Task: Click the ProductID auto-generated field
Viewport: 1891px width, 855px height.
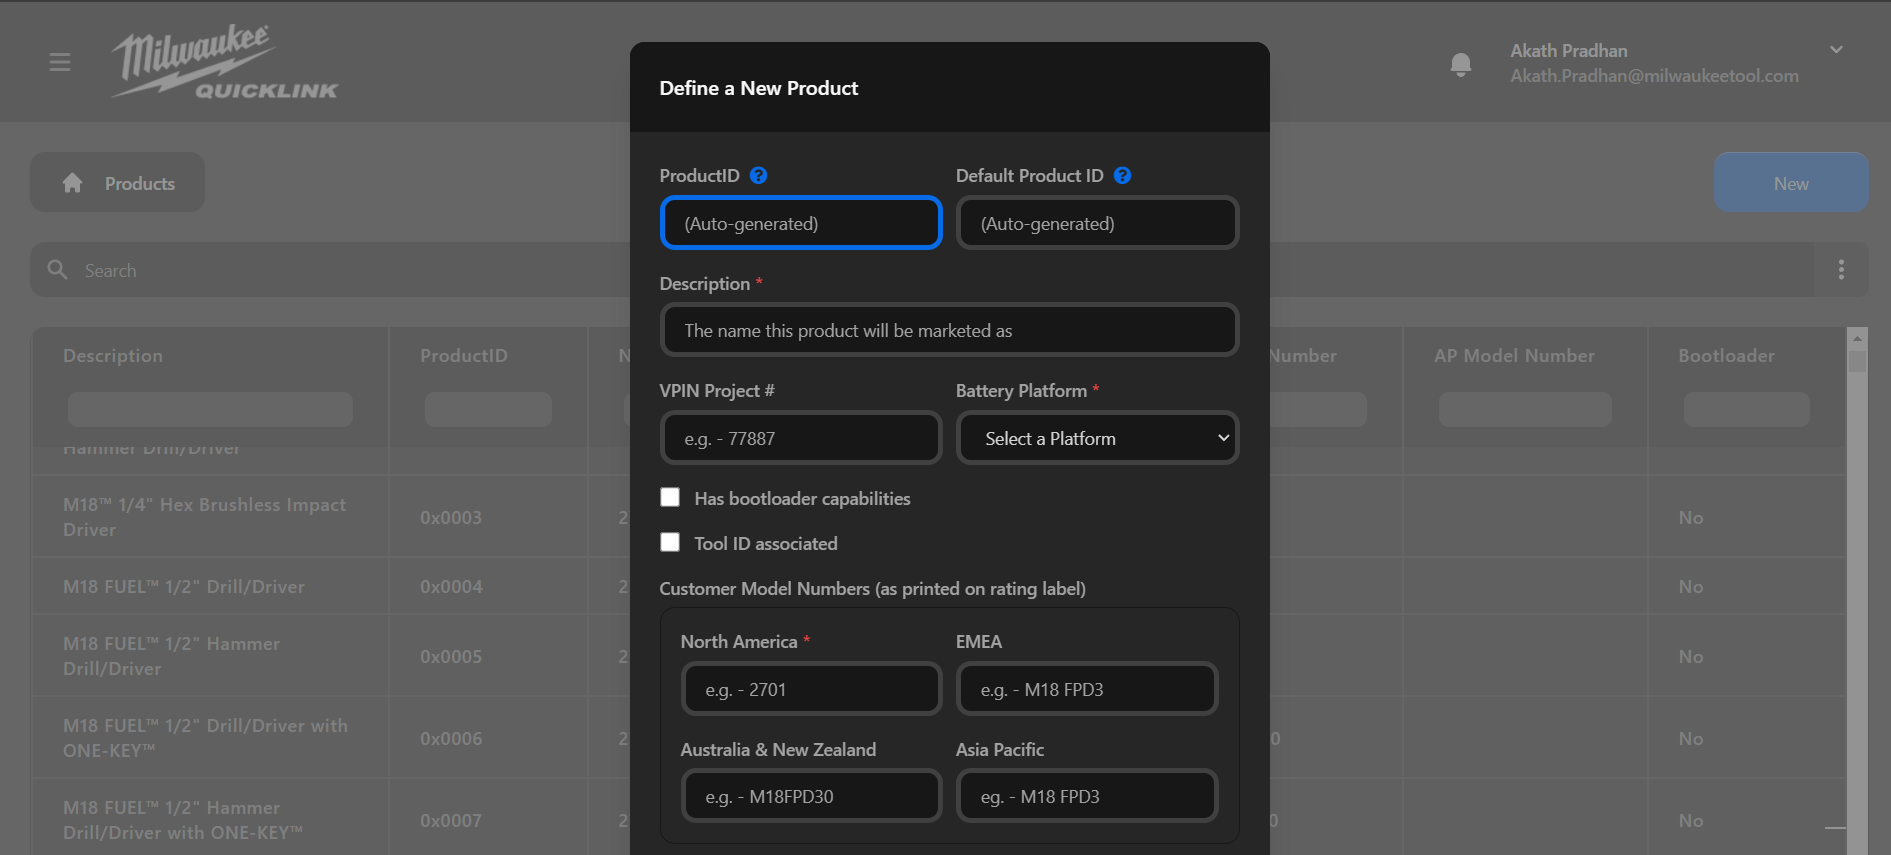Action: [801, 223]
